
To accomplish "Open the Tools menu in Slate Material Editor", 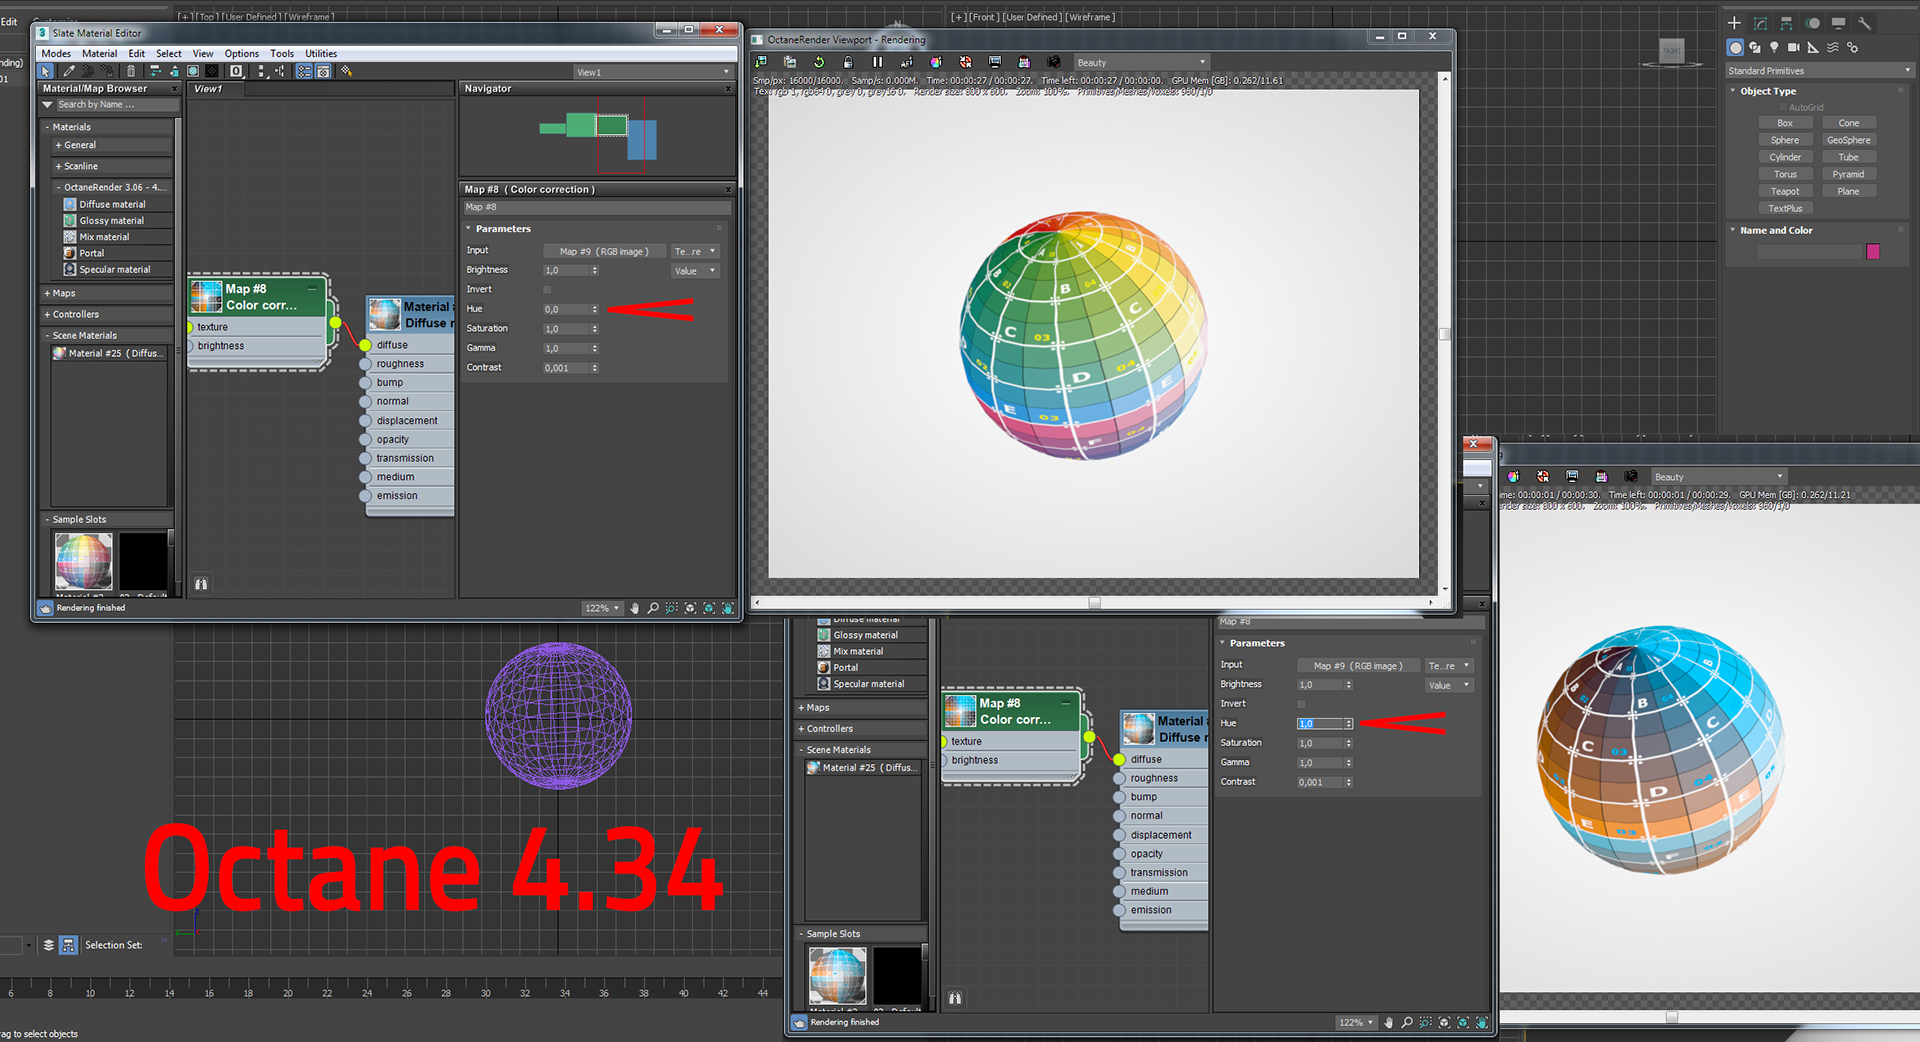I will tap(282, 54).
